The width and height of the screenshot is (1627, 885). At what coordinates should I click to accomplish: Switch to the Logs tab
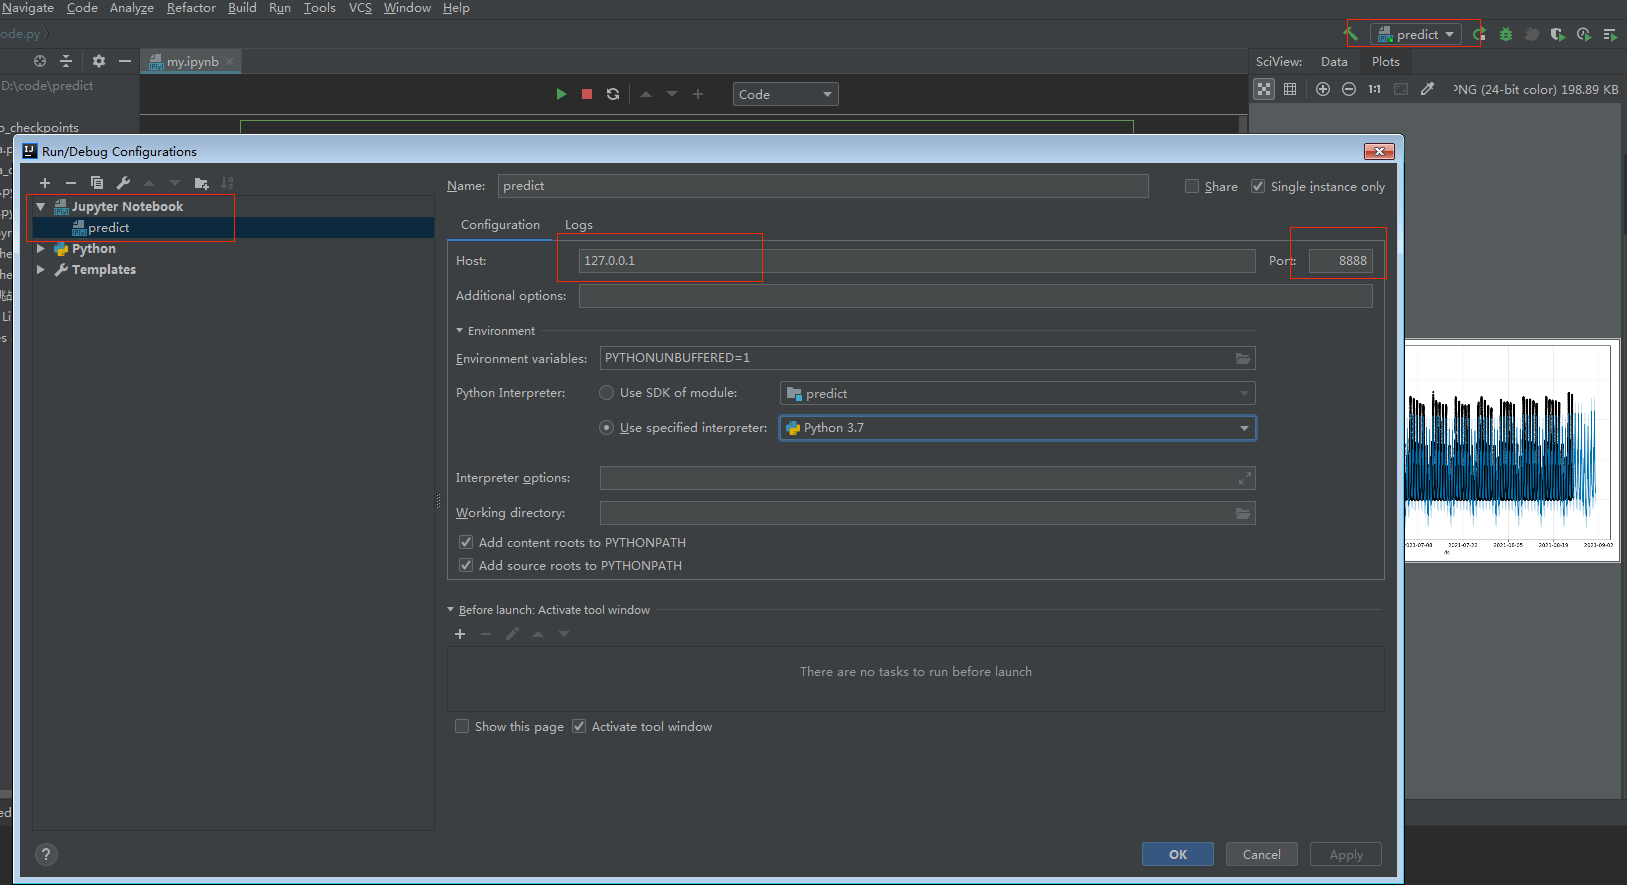pyautogui.click(x=579, y=225)
